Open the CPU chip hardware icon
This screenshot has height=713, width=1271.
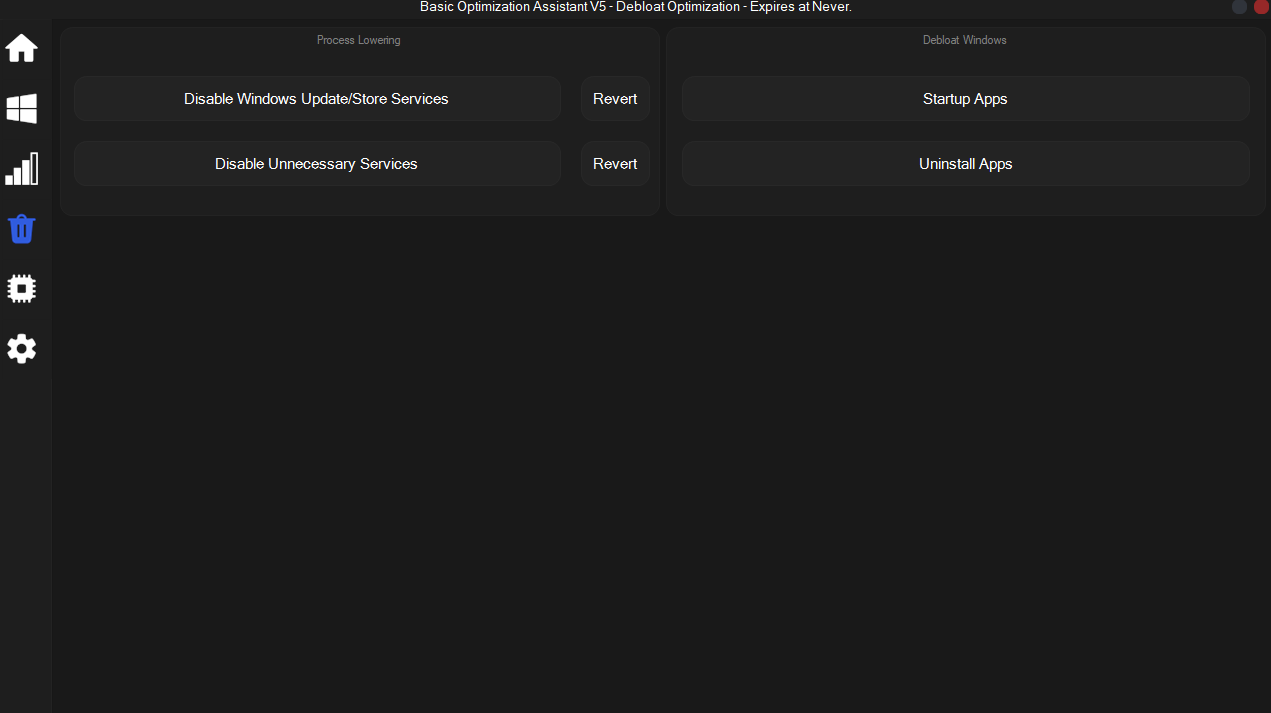[x=22, y=289]
